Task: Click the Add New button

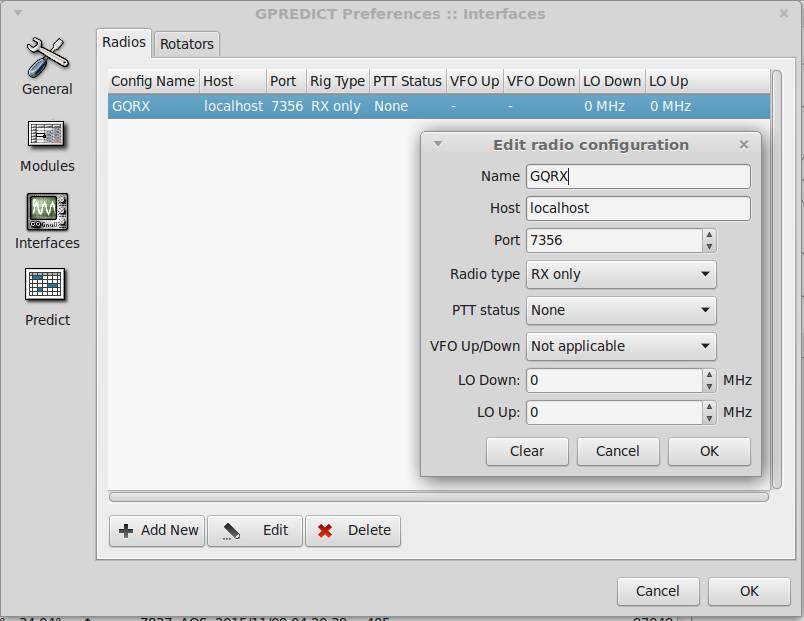Action: click(x=157, y=531)
